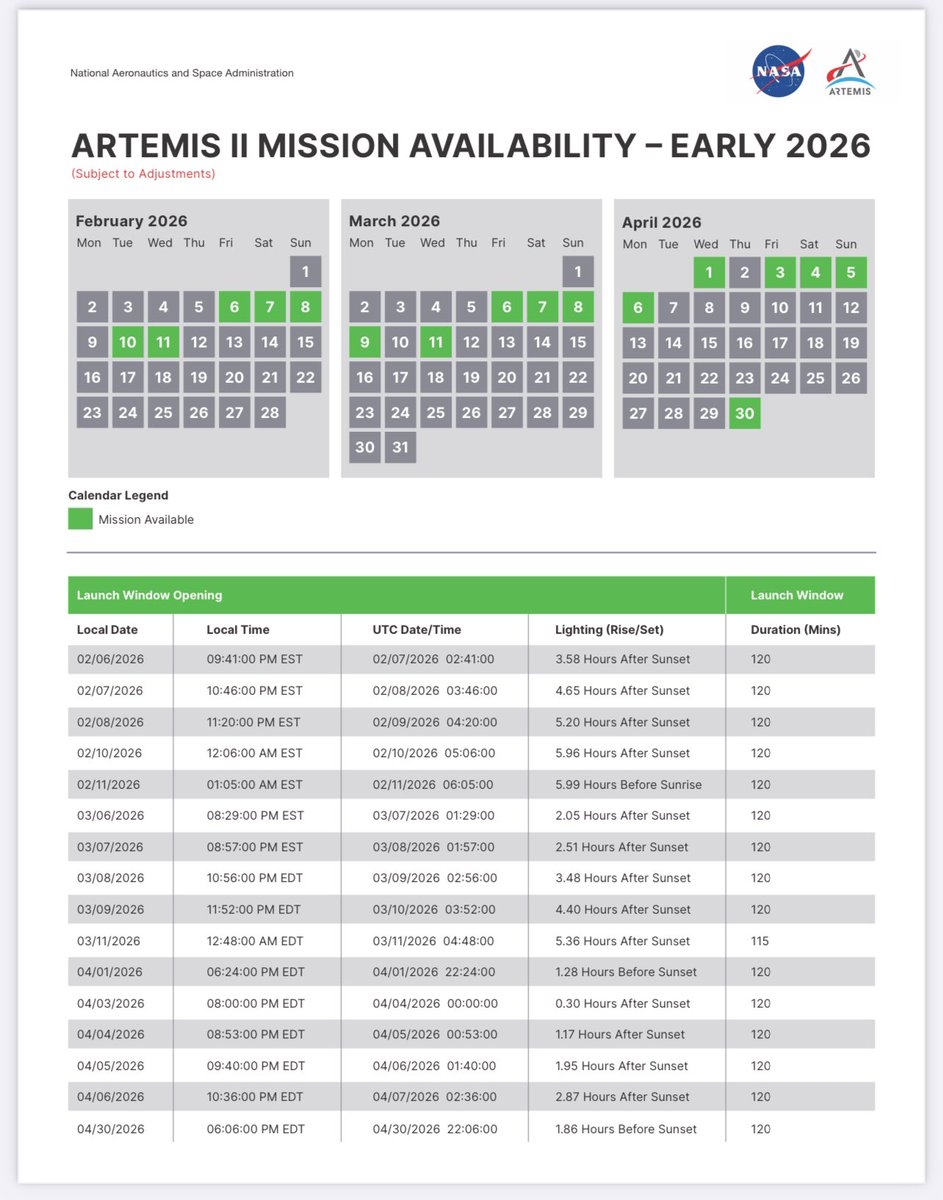Click April 1 on the April calendar
This screenshot has width=943, height=1200.
pos(708,273)
